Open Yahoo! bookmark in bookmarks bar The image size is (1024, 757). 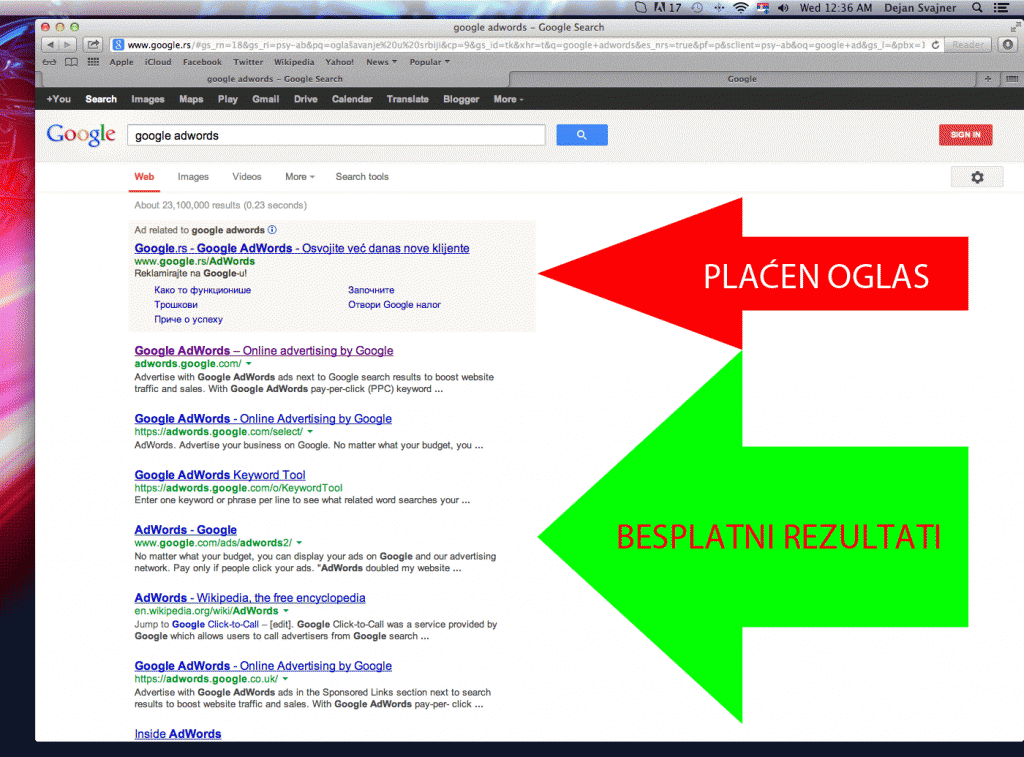coord(340,62)
